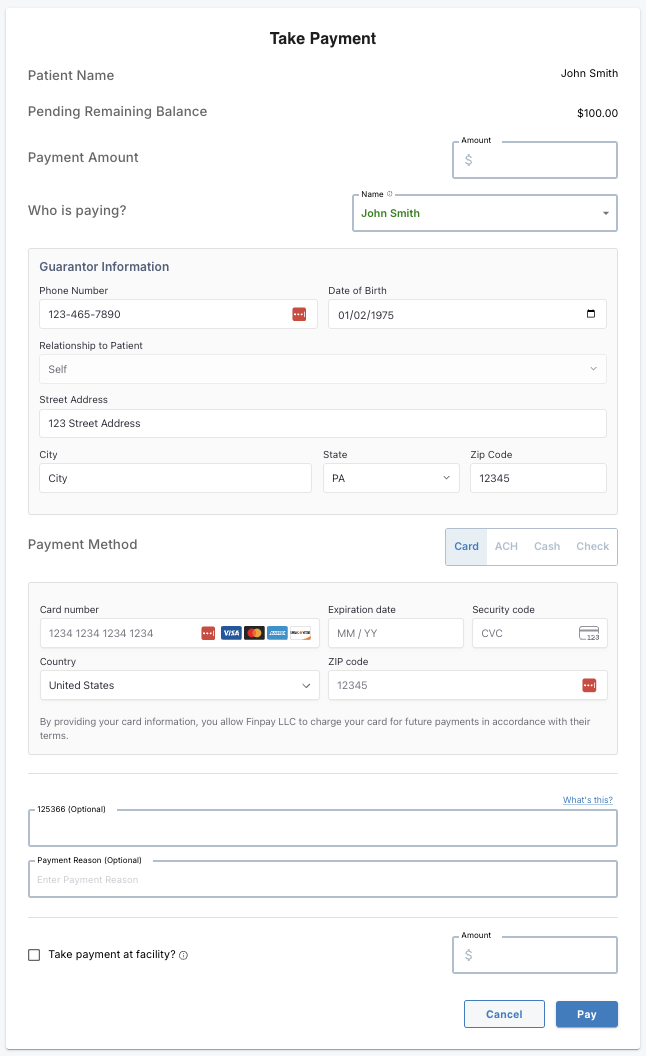Focus the Payment Amount field
The height and width of the screenshot is (1056, 646).
pyautogui.click(x=535, y=160)
